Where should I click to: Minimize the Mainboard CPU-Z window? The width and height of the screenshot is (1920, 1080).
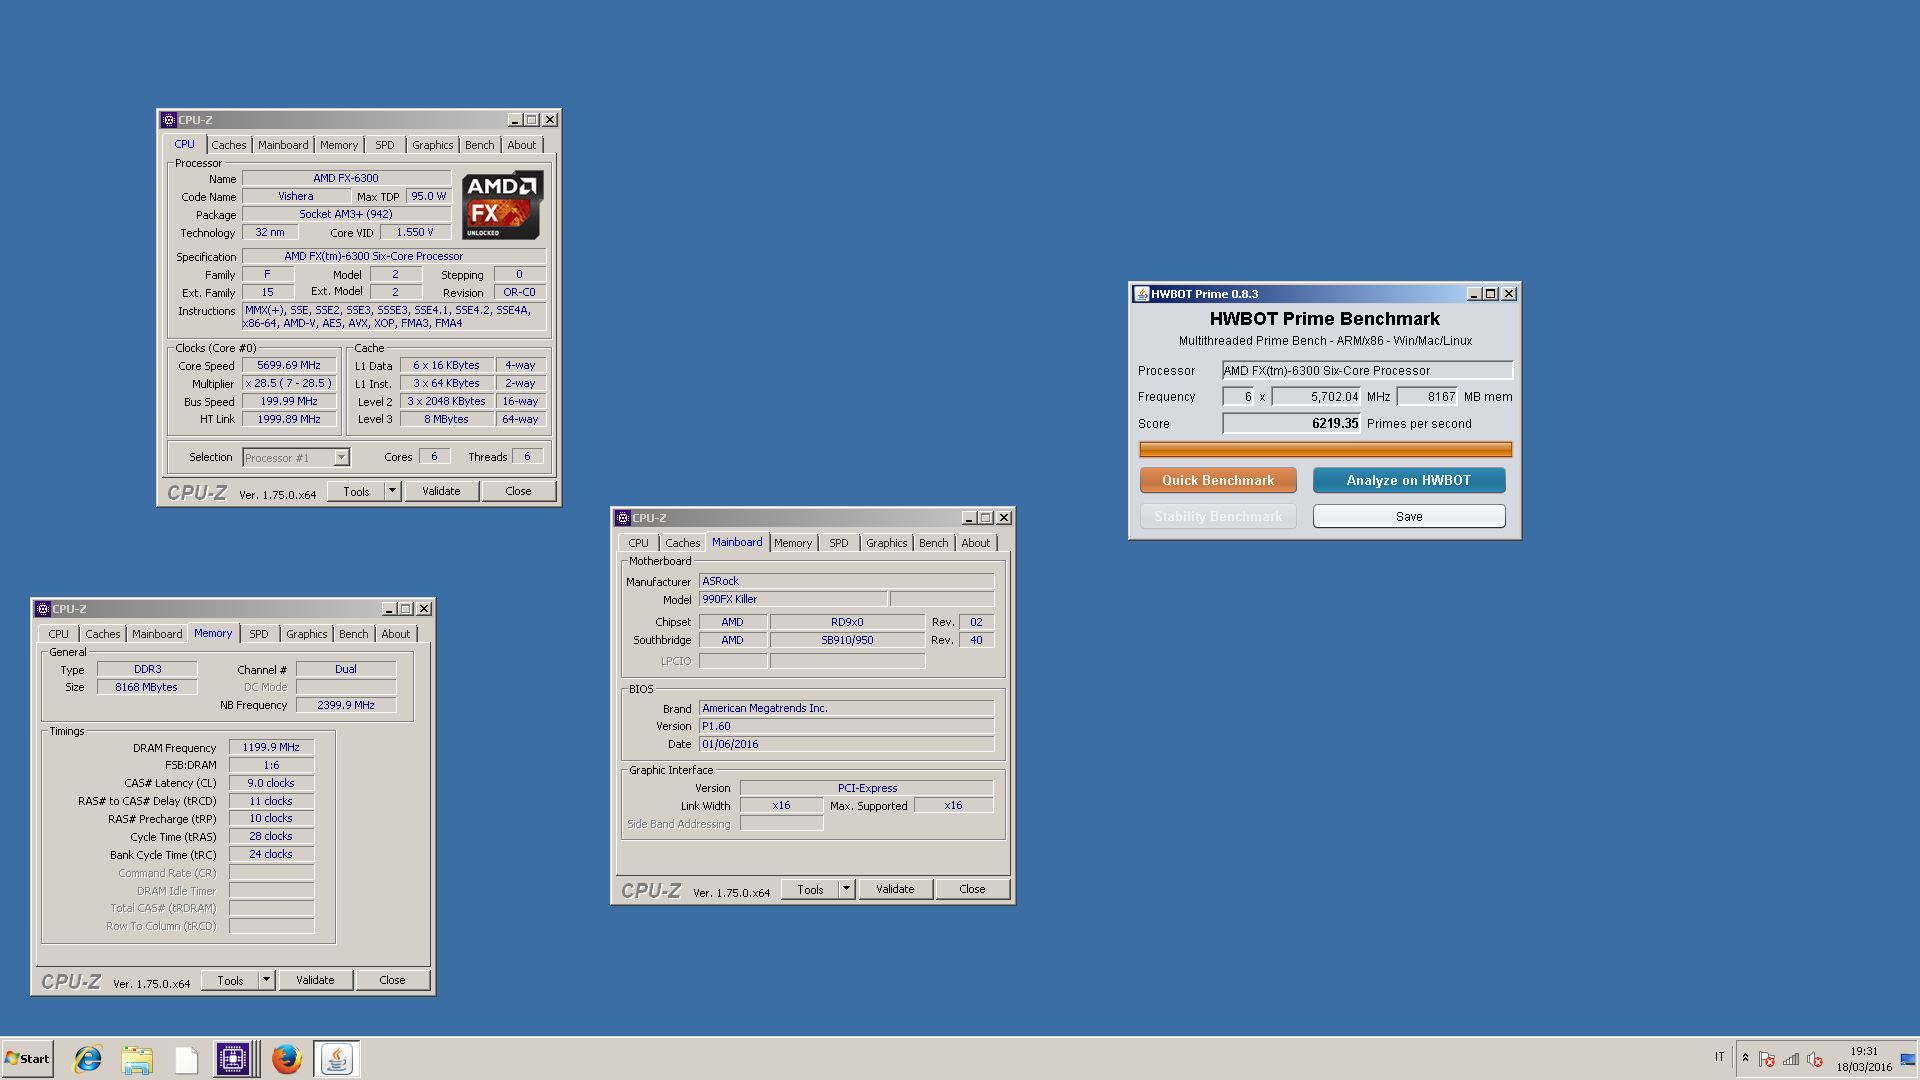click(968, 518)
